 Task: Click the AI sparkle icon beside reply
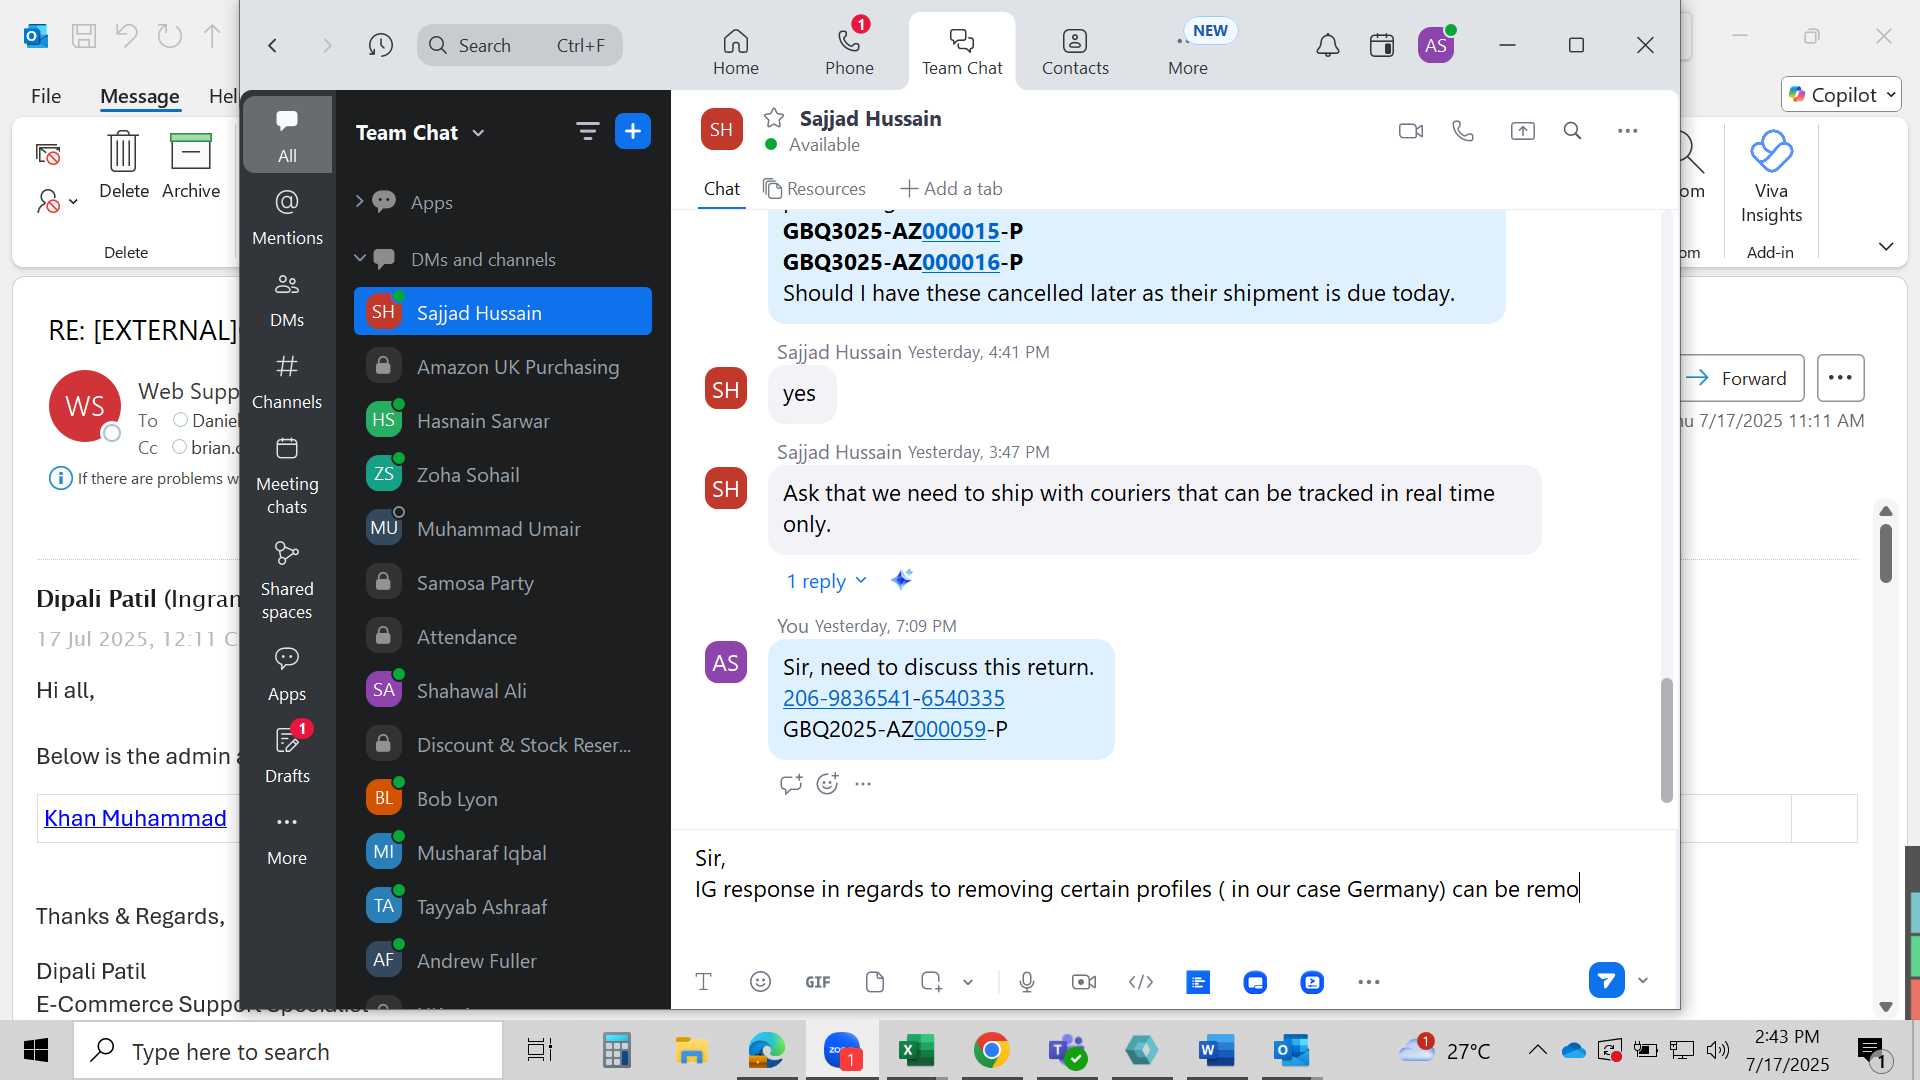(x=901, y=580)
